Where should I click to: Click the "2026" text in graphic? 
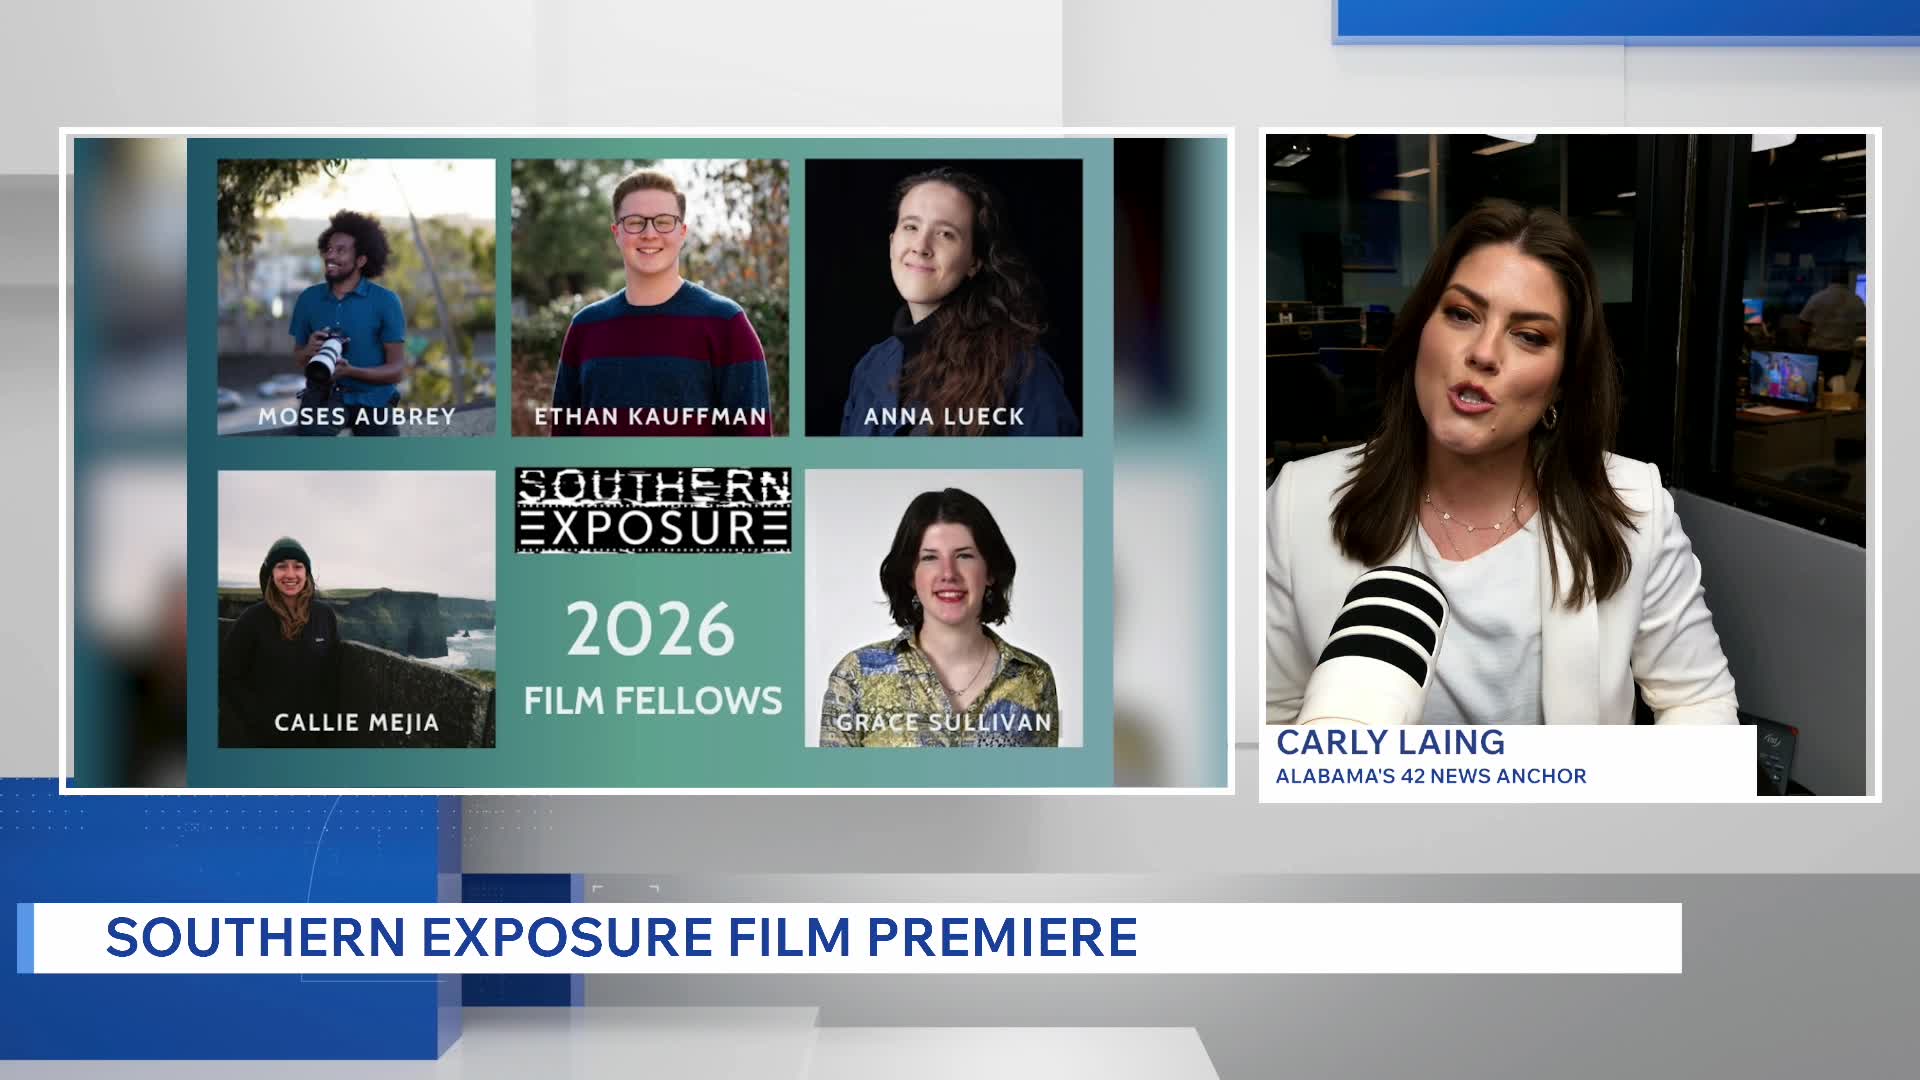tap(651, 629)
